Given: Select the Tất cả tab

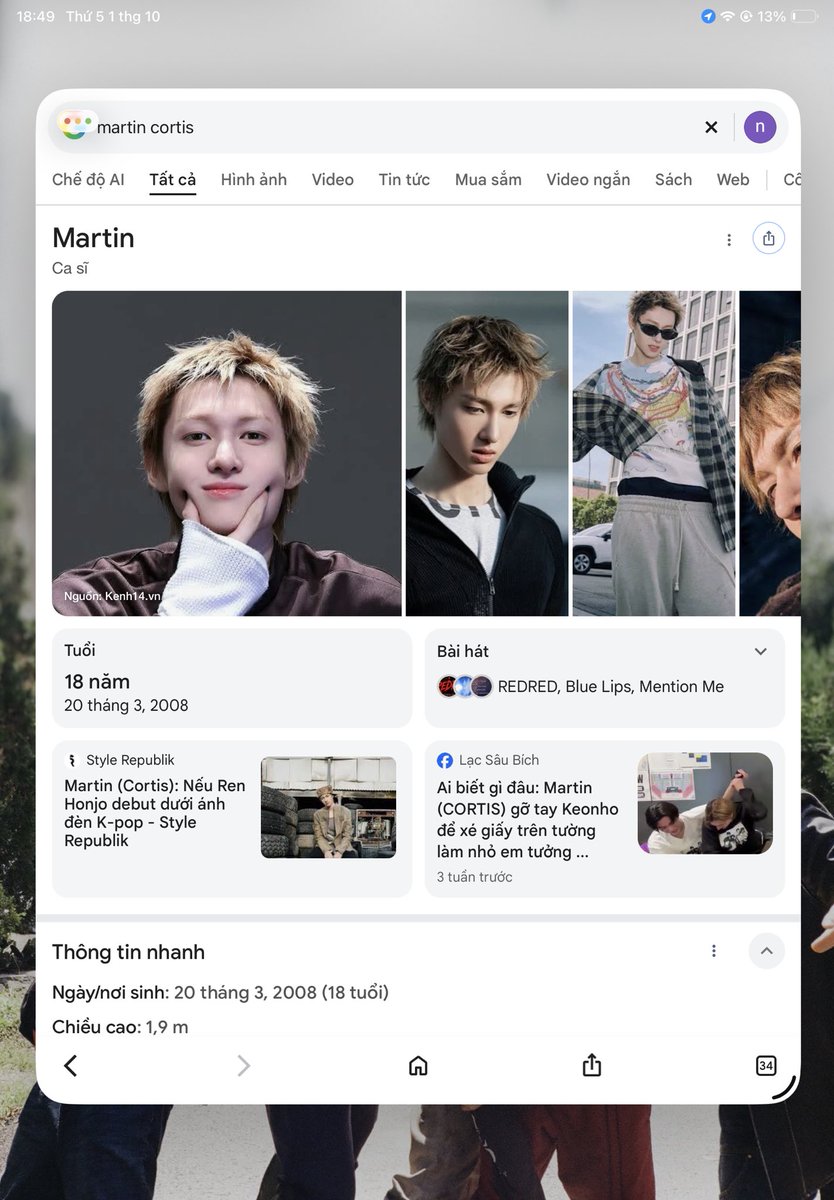Looking at the screenshot, I should coord(173,180).
